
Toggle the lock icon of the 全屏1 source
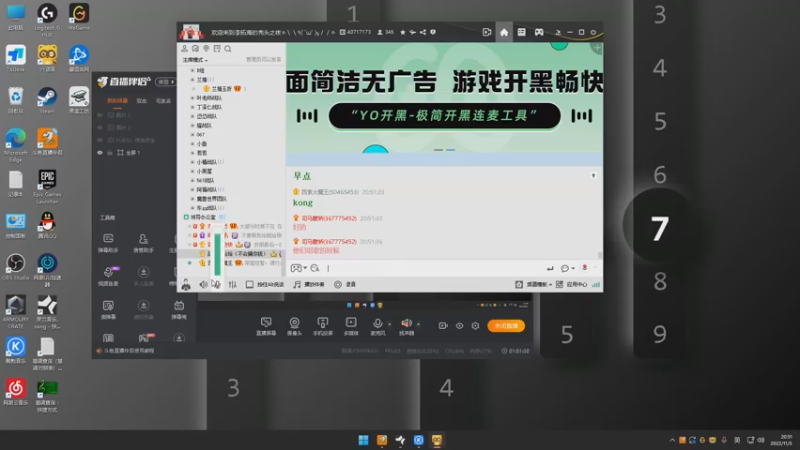(x=110, y=153)
